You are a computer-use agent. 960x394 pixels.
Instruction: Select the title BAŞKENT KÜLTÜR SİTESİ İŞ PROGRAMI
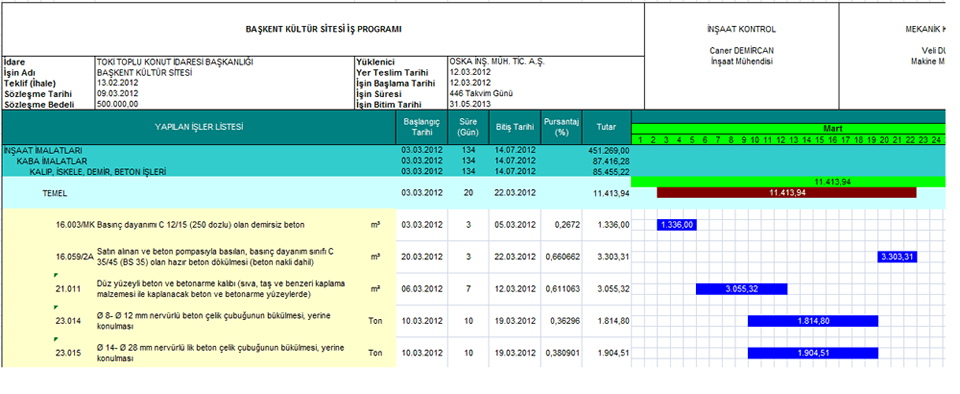[x=323, y=29]
